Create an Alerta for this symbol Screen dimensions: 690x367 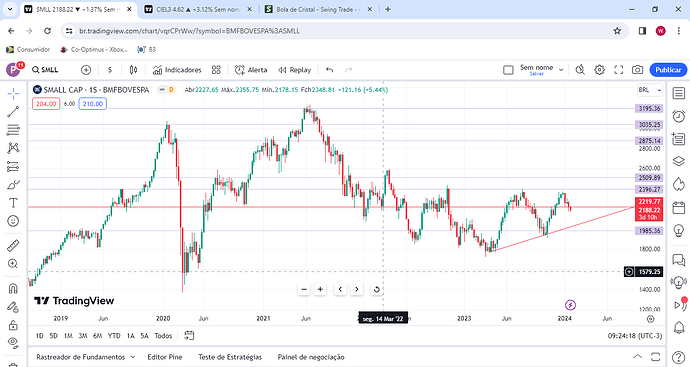point(251,70)
